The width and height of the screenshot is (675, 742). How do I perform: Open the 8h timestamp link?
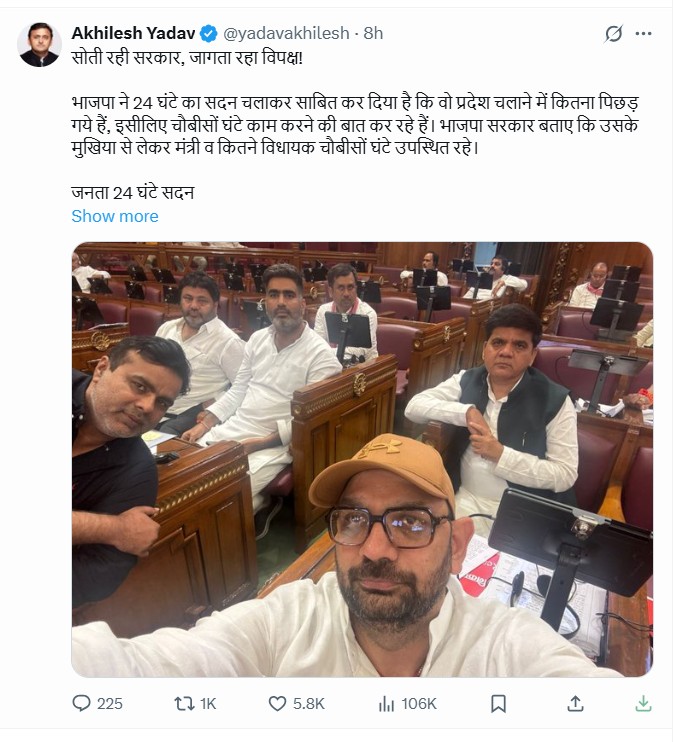click(x=373, y=34)
